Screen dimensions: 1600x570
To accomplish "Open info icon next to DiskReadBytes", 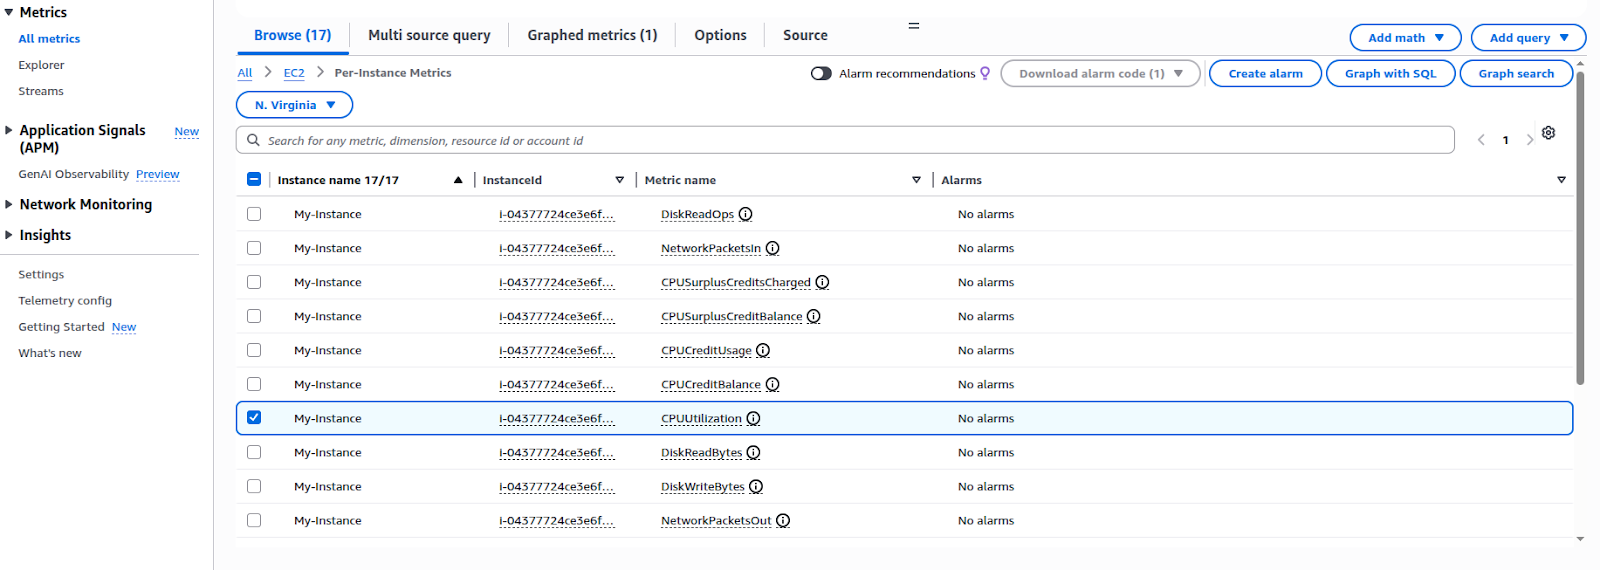I will [x=753, y=452].
